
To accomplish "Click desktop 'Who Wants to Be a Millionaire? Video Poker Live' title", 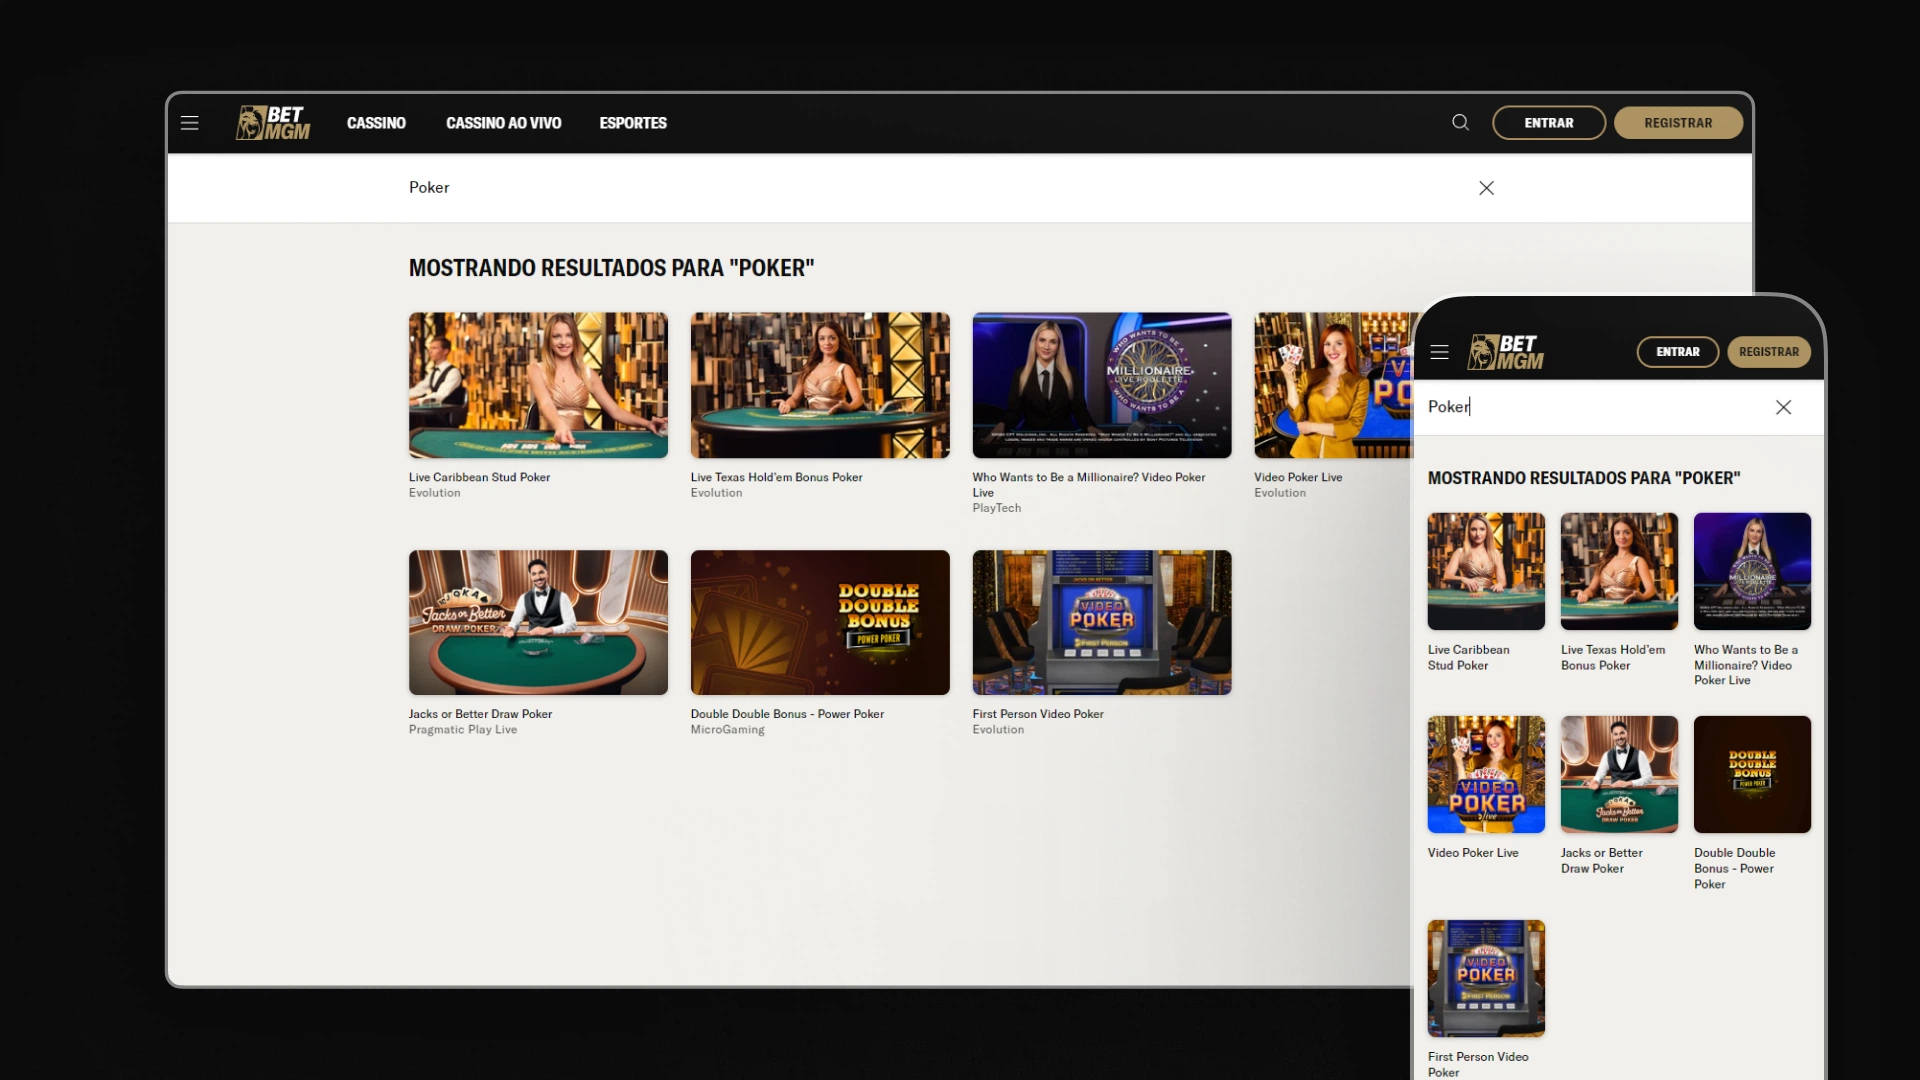I will click(x=1089, y=485).
